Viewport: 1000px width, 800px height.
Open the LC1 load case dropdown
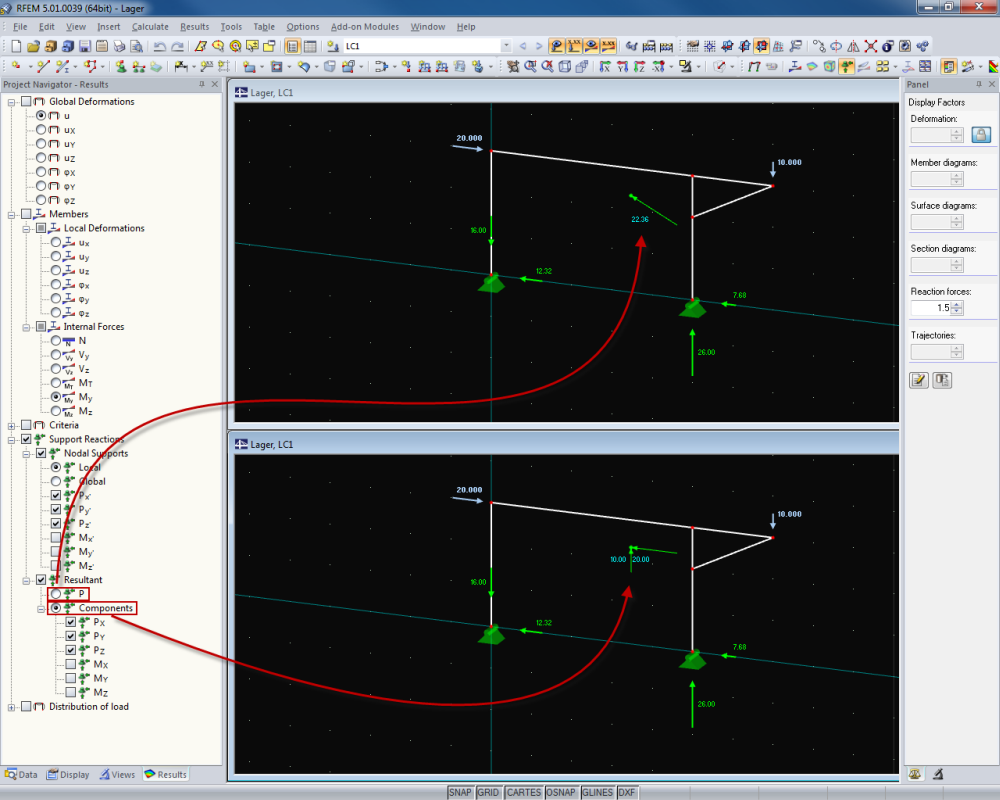[506, 46]
